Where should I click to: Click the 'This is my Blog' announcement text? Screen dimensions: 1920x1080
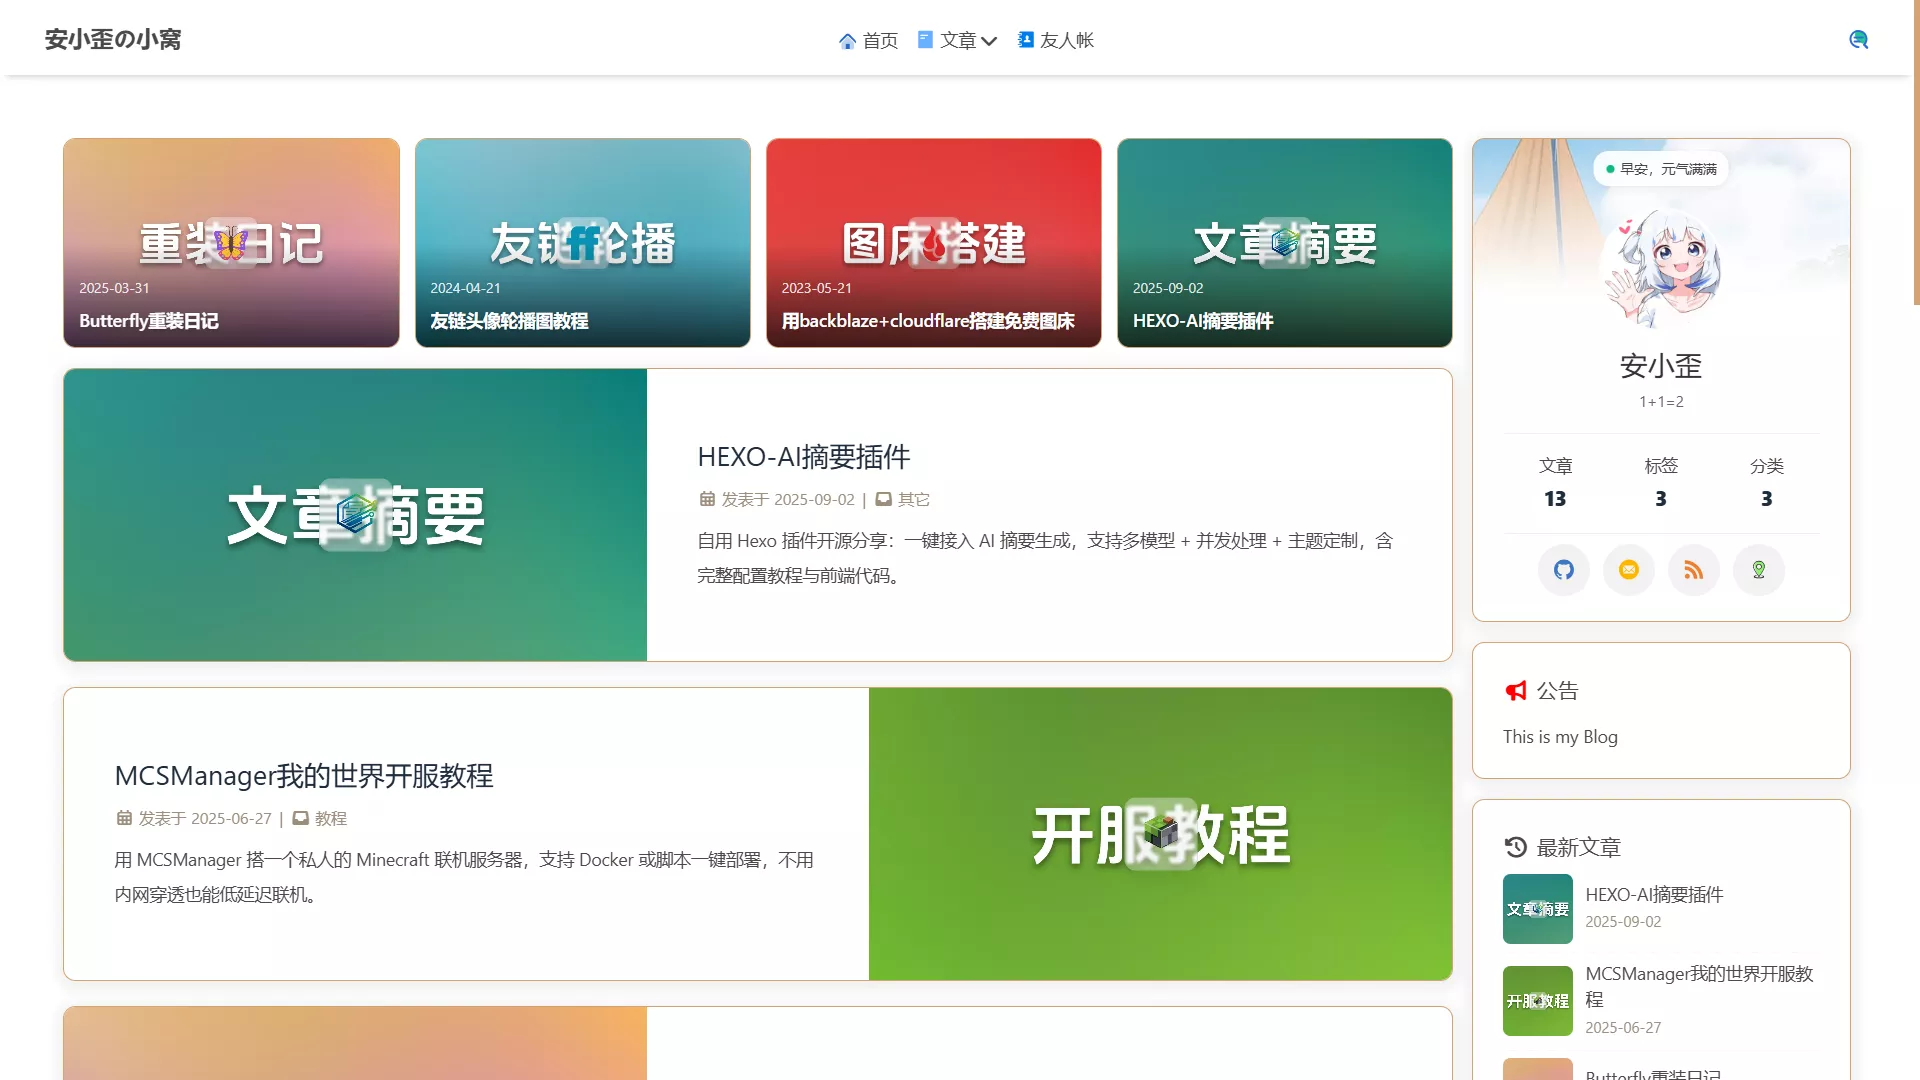point(1560,737)
